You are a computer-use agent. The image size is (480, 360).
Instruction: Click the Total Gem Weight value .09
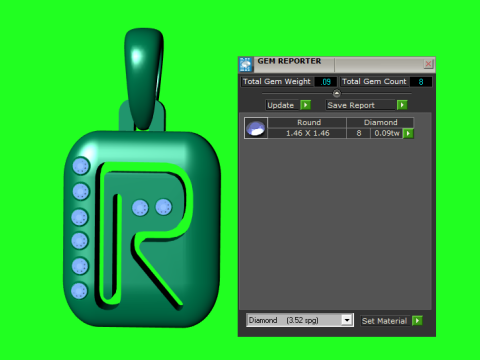click(x=326, y=82)
